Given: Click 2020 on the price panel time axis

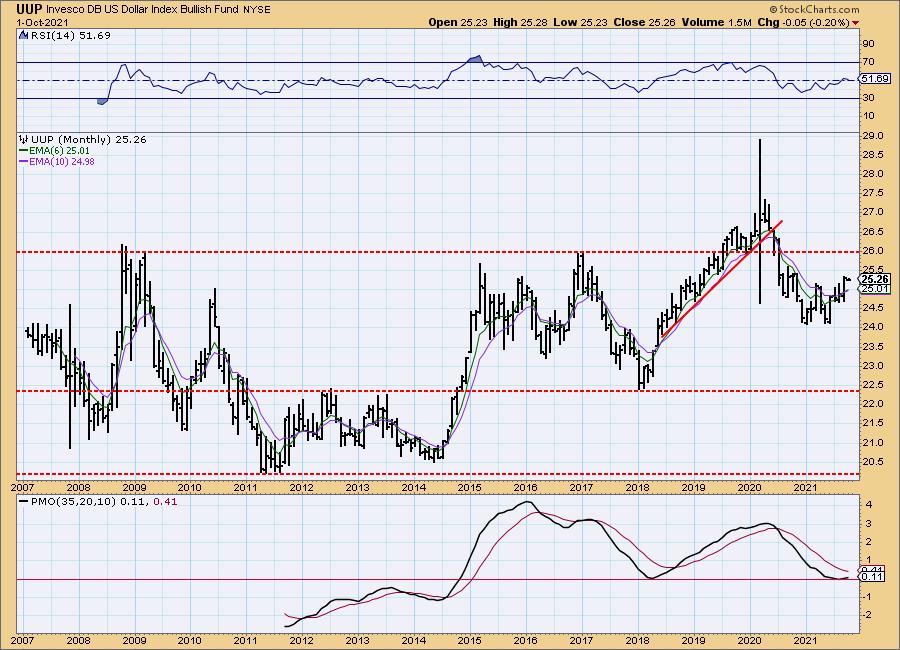Looking at the screenshot, I should click(749, 488).
